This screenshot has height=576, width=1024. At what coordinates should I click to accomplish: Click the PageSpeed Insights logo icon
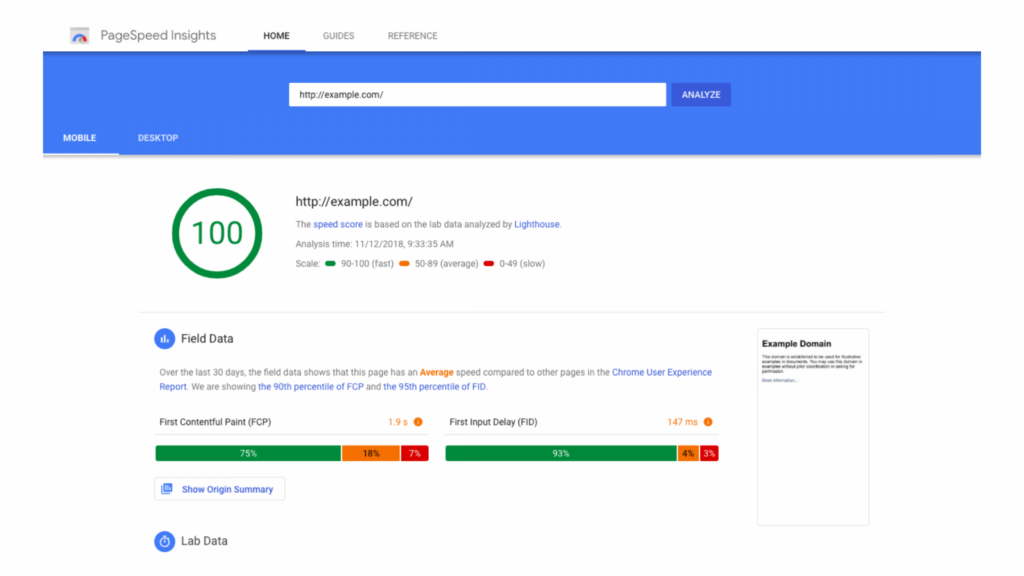tap(80, 36)
